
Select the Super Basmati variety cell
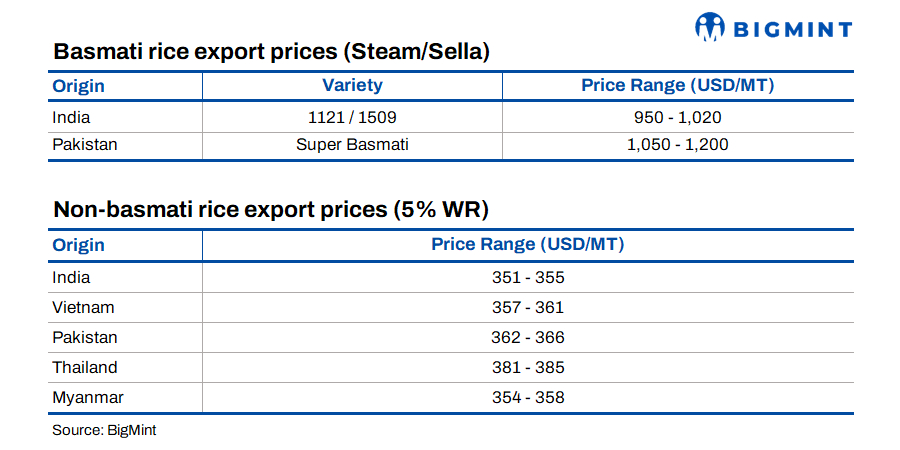[352, 144]
